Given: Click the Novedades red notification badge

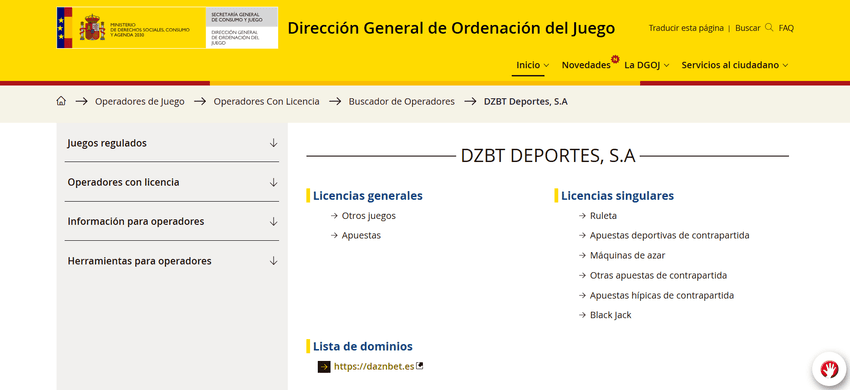Looking at the screenshot, I should pos(615,59).
